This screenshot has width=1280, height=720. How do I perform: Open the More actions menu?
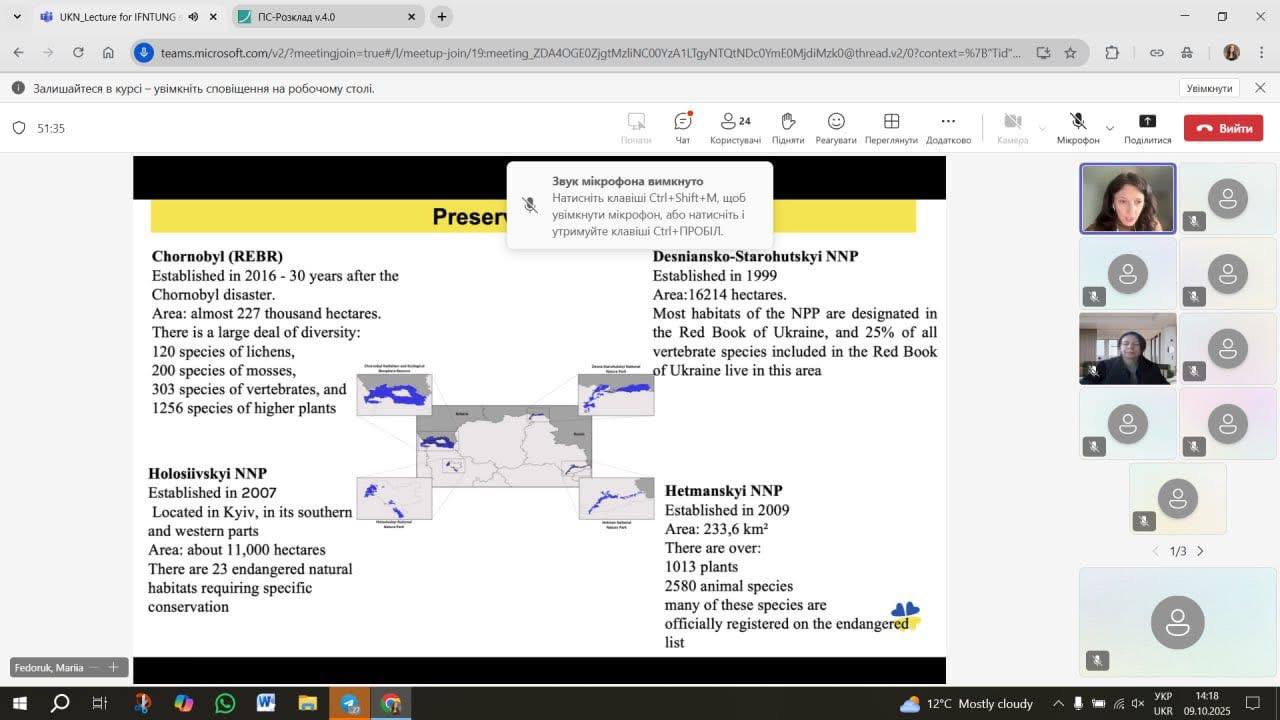tap(948, 127)
